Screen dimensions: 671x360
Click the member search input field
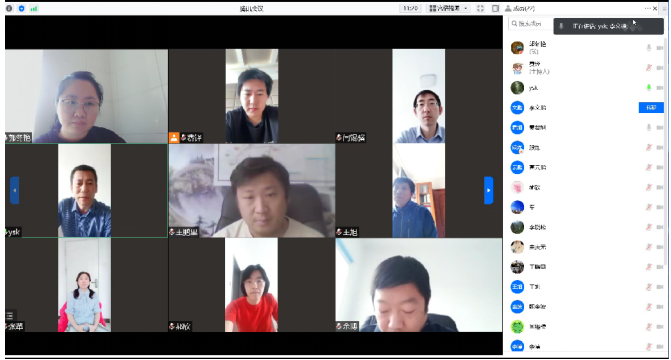(530, 24)
